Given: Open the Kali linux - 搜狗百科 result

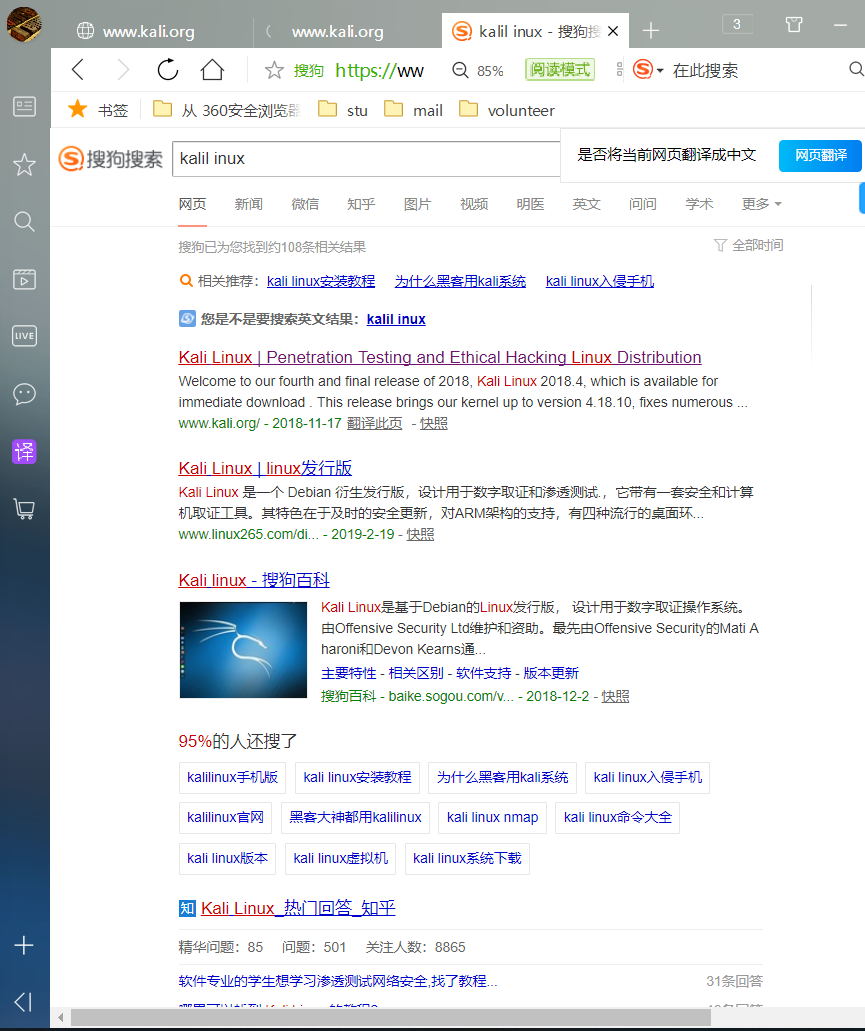Looking at the screenshot, I should pyautogui.click(x=254, y=580).
